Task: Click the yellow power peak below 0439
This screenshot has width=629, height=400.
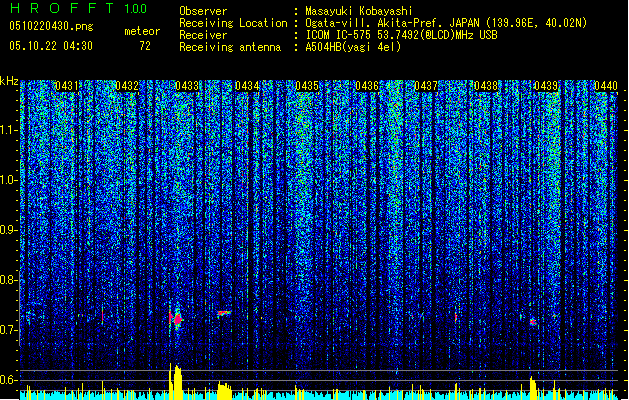Action: 533,388
